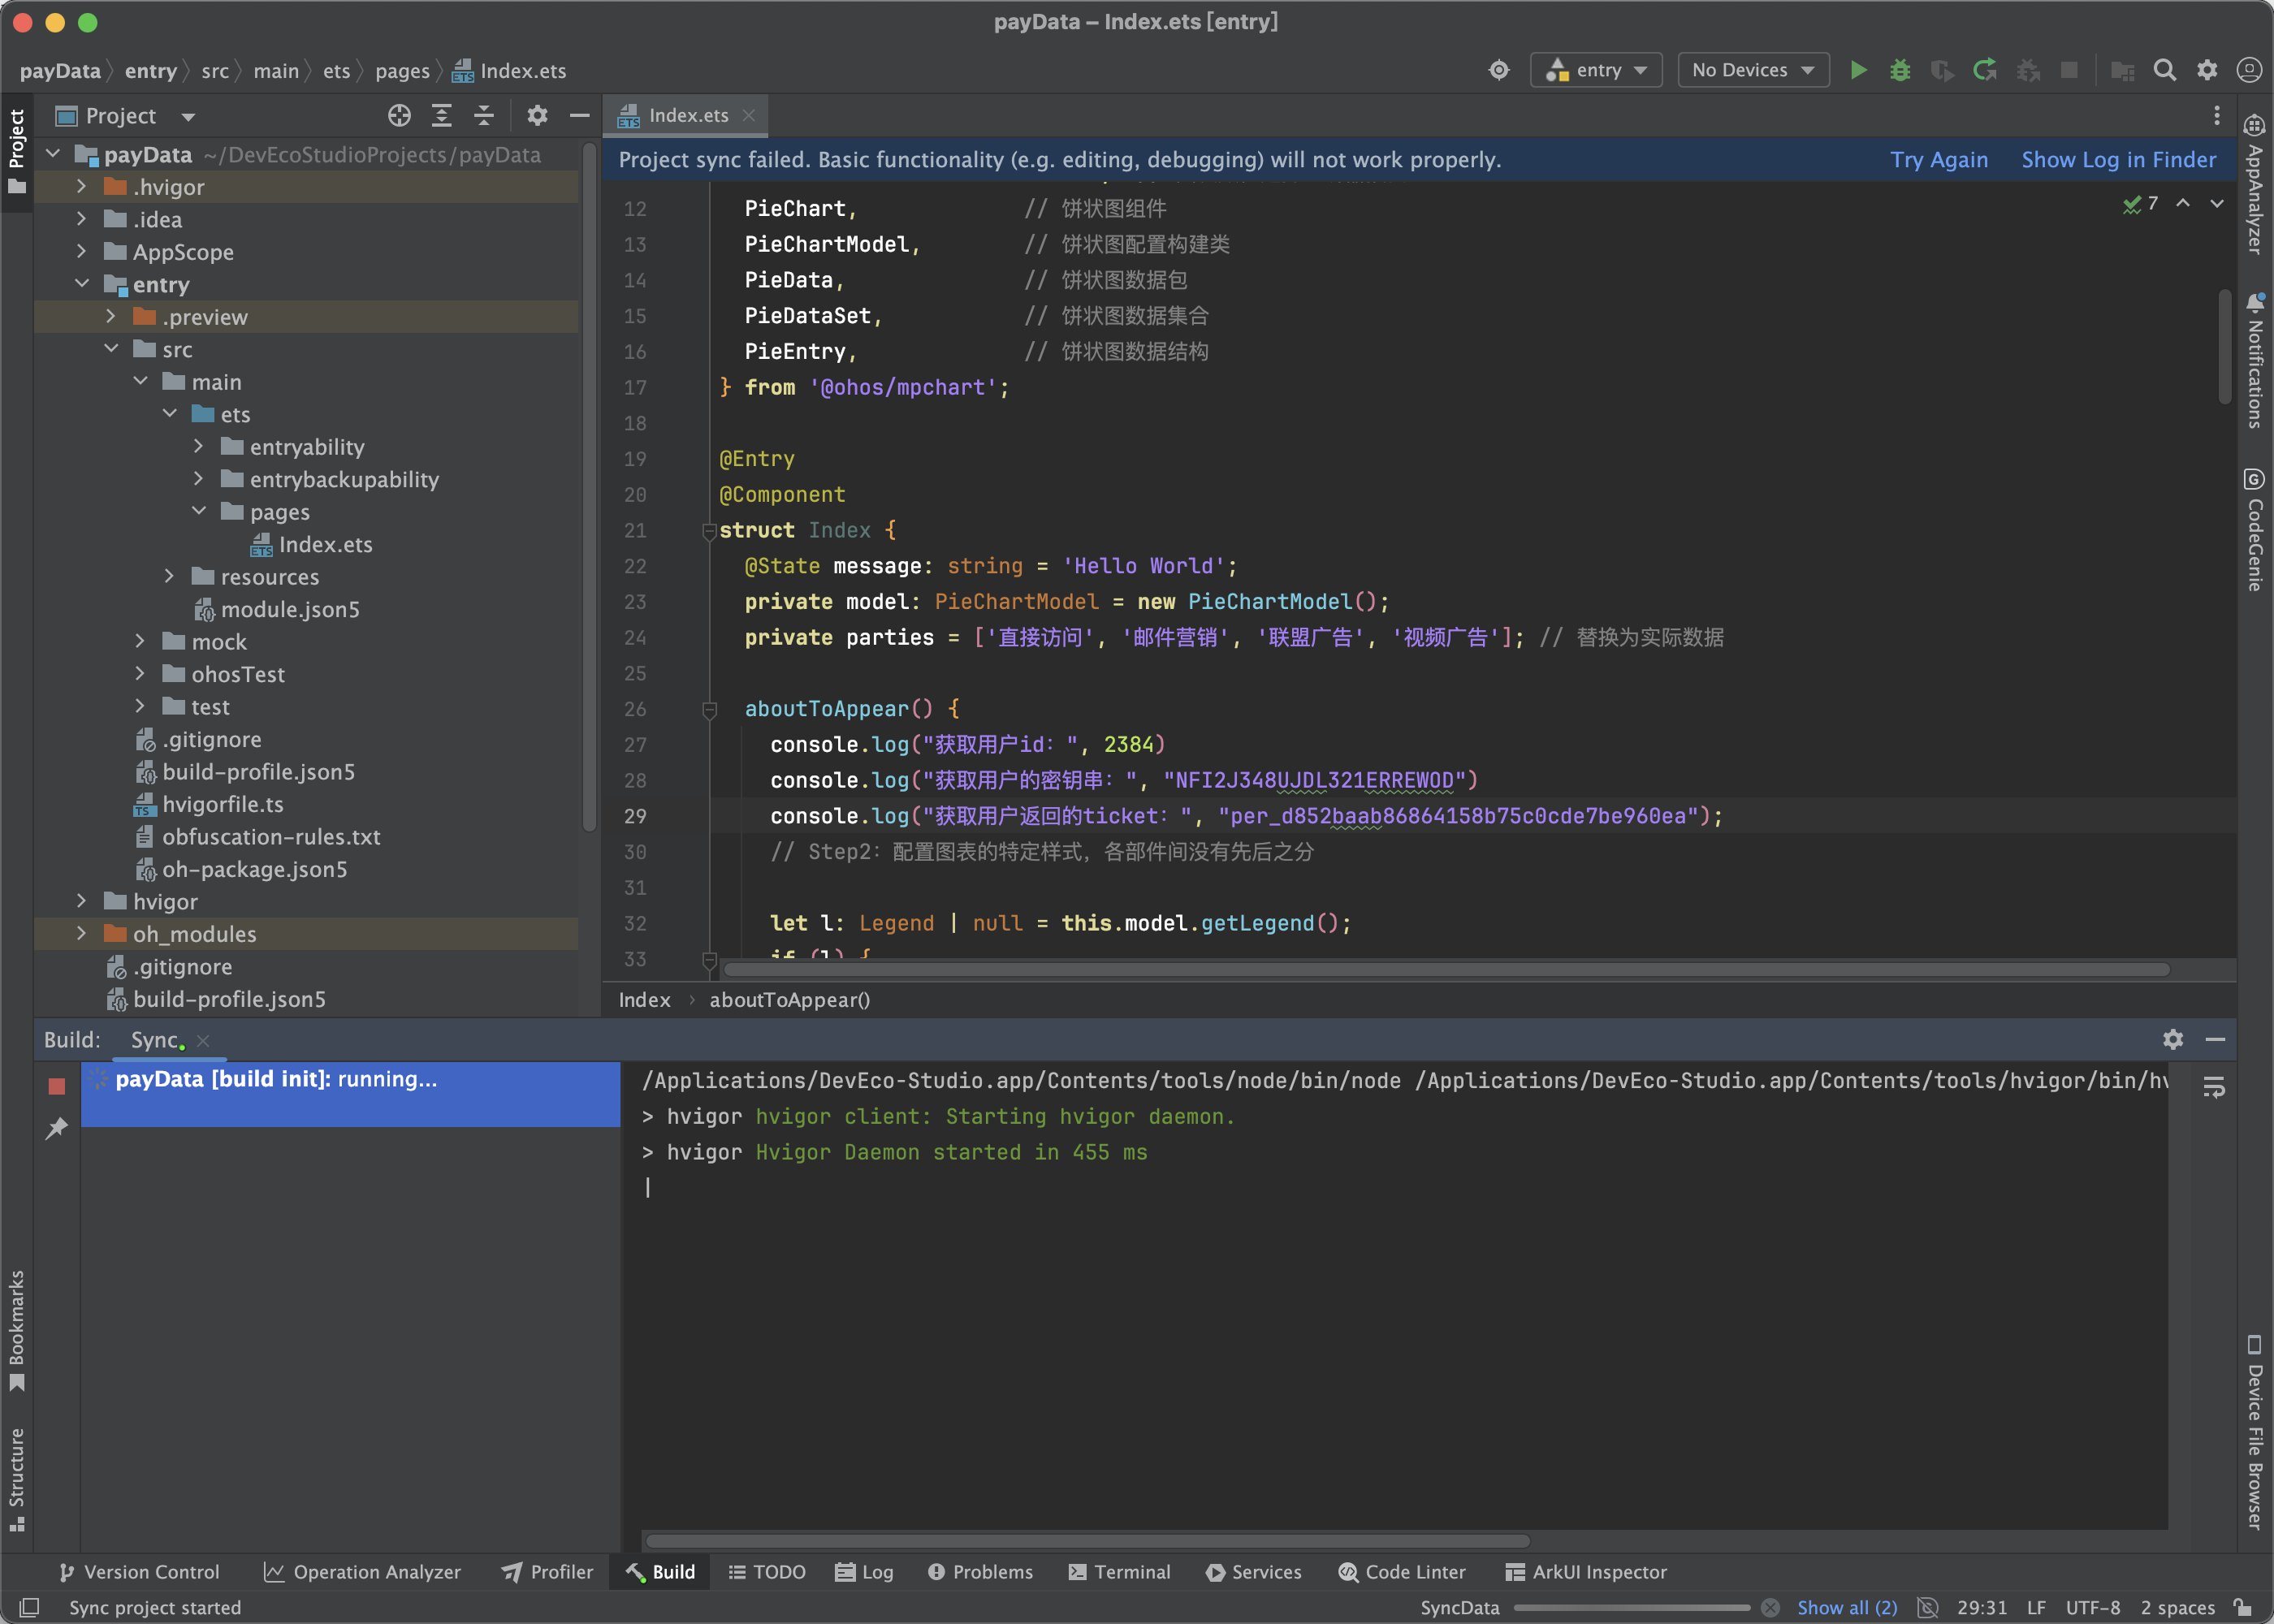Click the Stop sync red square

[57, 1086]
